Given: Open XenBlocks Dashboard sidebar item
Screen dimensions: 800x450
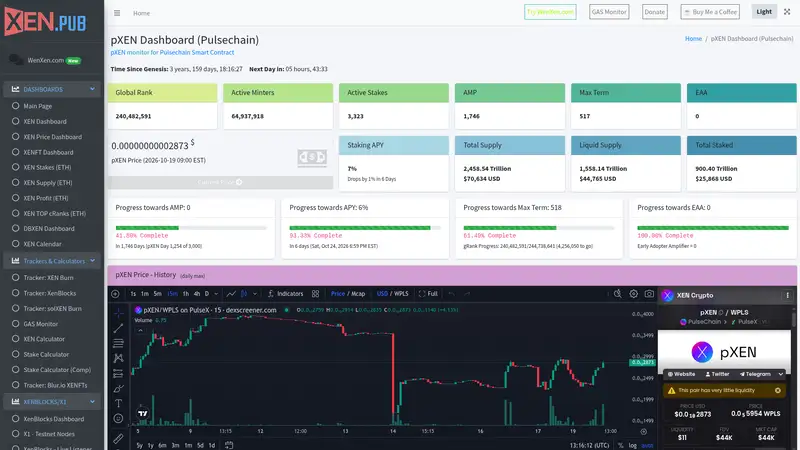Looking at the screenshot, I should click(54, 419).
